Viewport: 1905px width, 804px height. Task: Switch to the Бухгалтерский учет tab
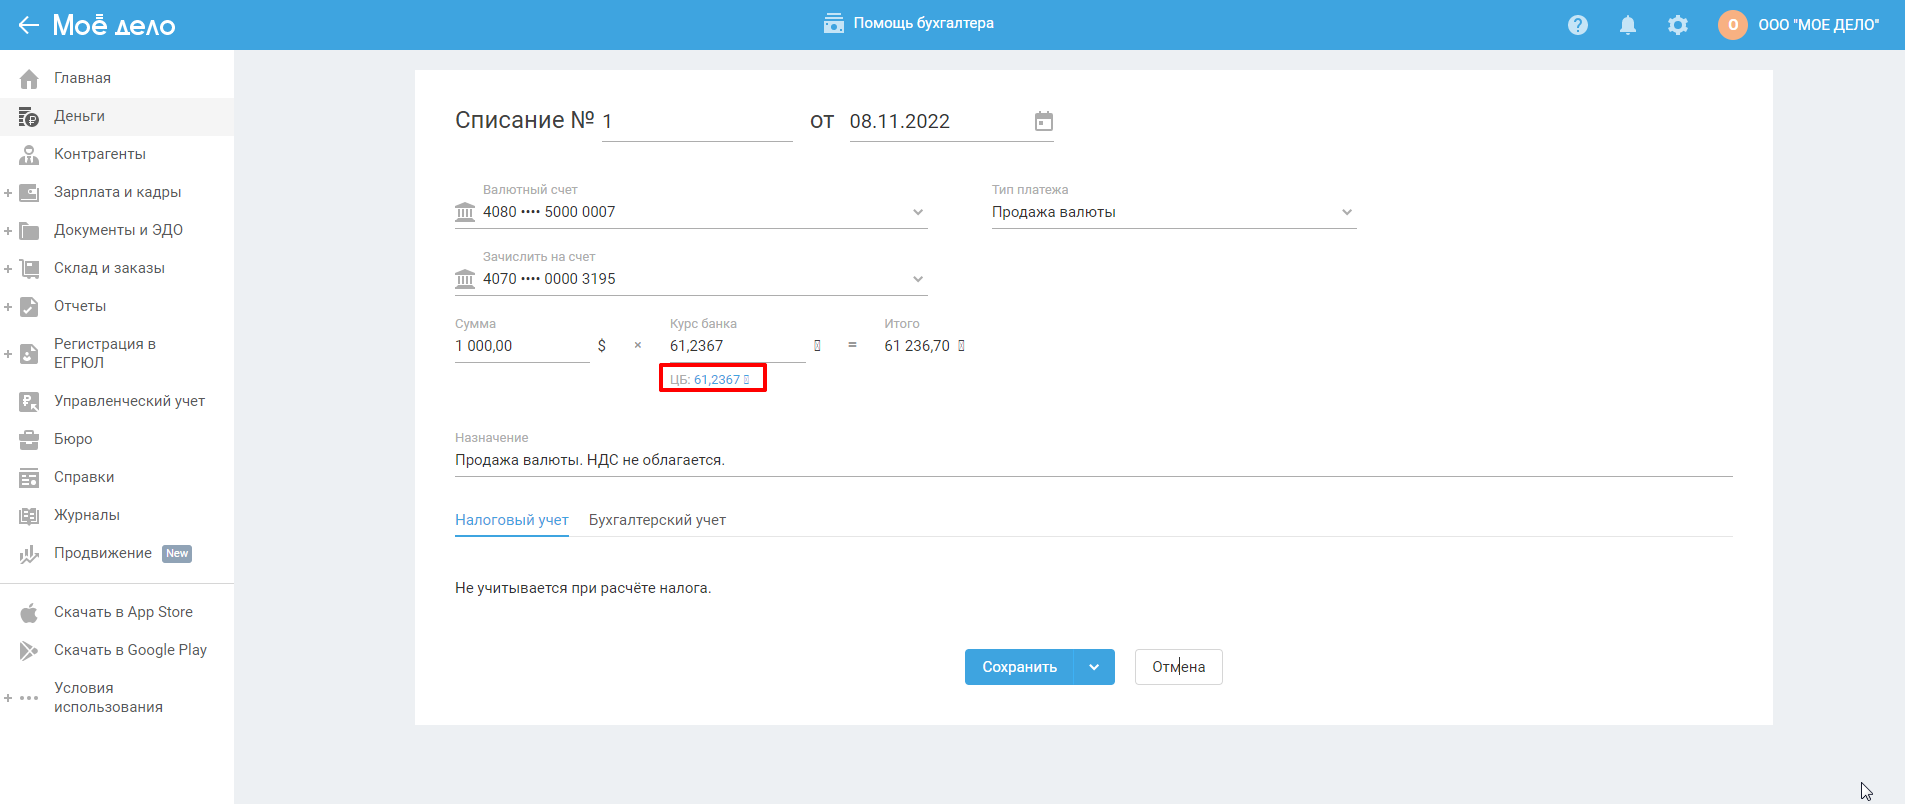point(657,520)
